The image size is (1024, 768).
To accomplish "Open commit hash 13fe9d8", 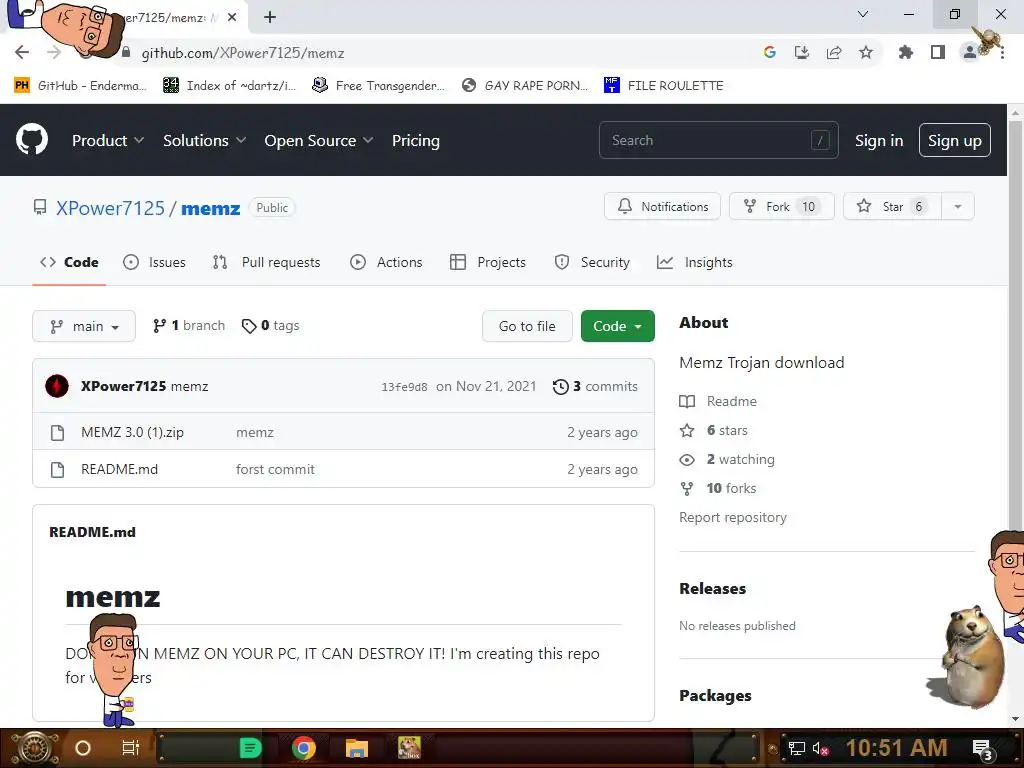I will coord(404,387).
